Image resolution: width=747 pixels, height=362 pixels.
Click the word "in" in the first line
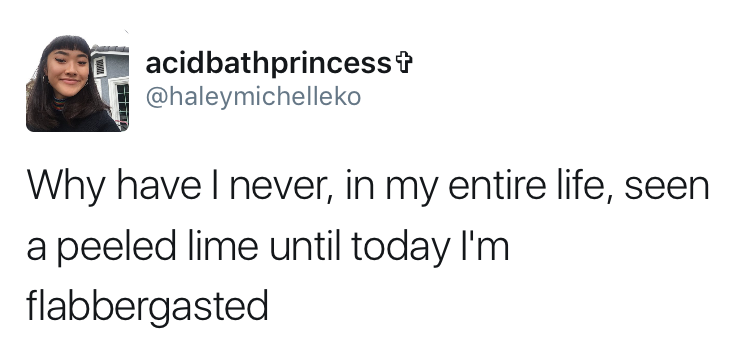point(359,185)
